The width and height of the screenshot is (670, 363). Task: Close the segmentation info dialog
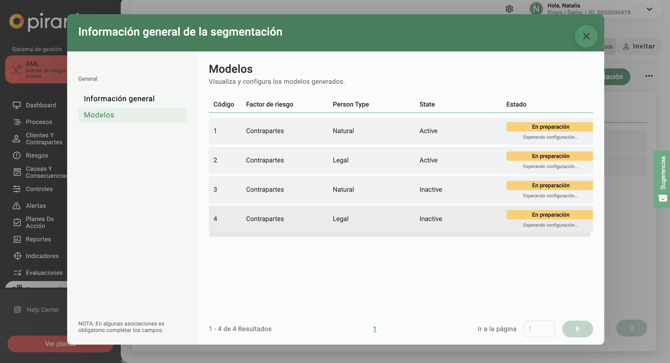[586, 36]
